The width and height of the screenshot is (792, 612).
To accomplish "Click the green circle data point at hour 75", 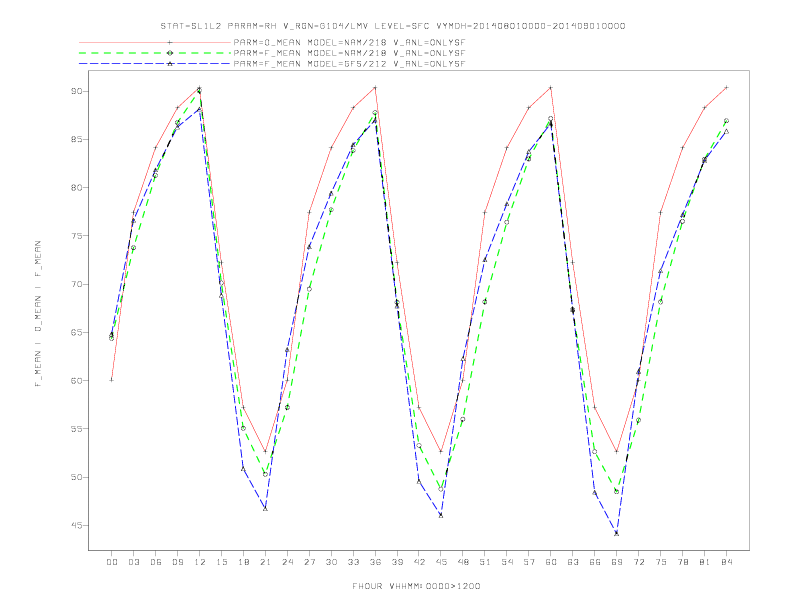I will [x=660, y=302].
